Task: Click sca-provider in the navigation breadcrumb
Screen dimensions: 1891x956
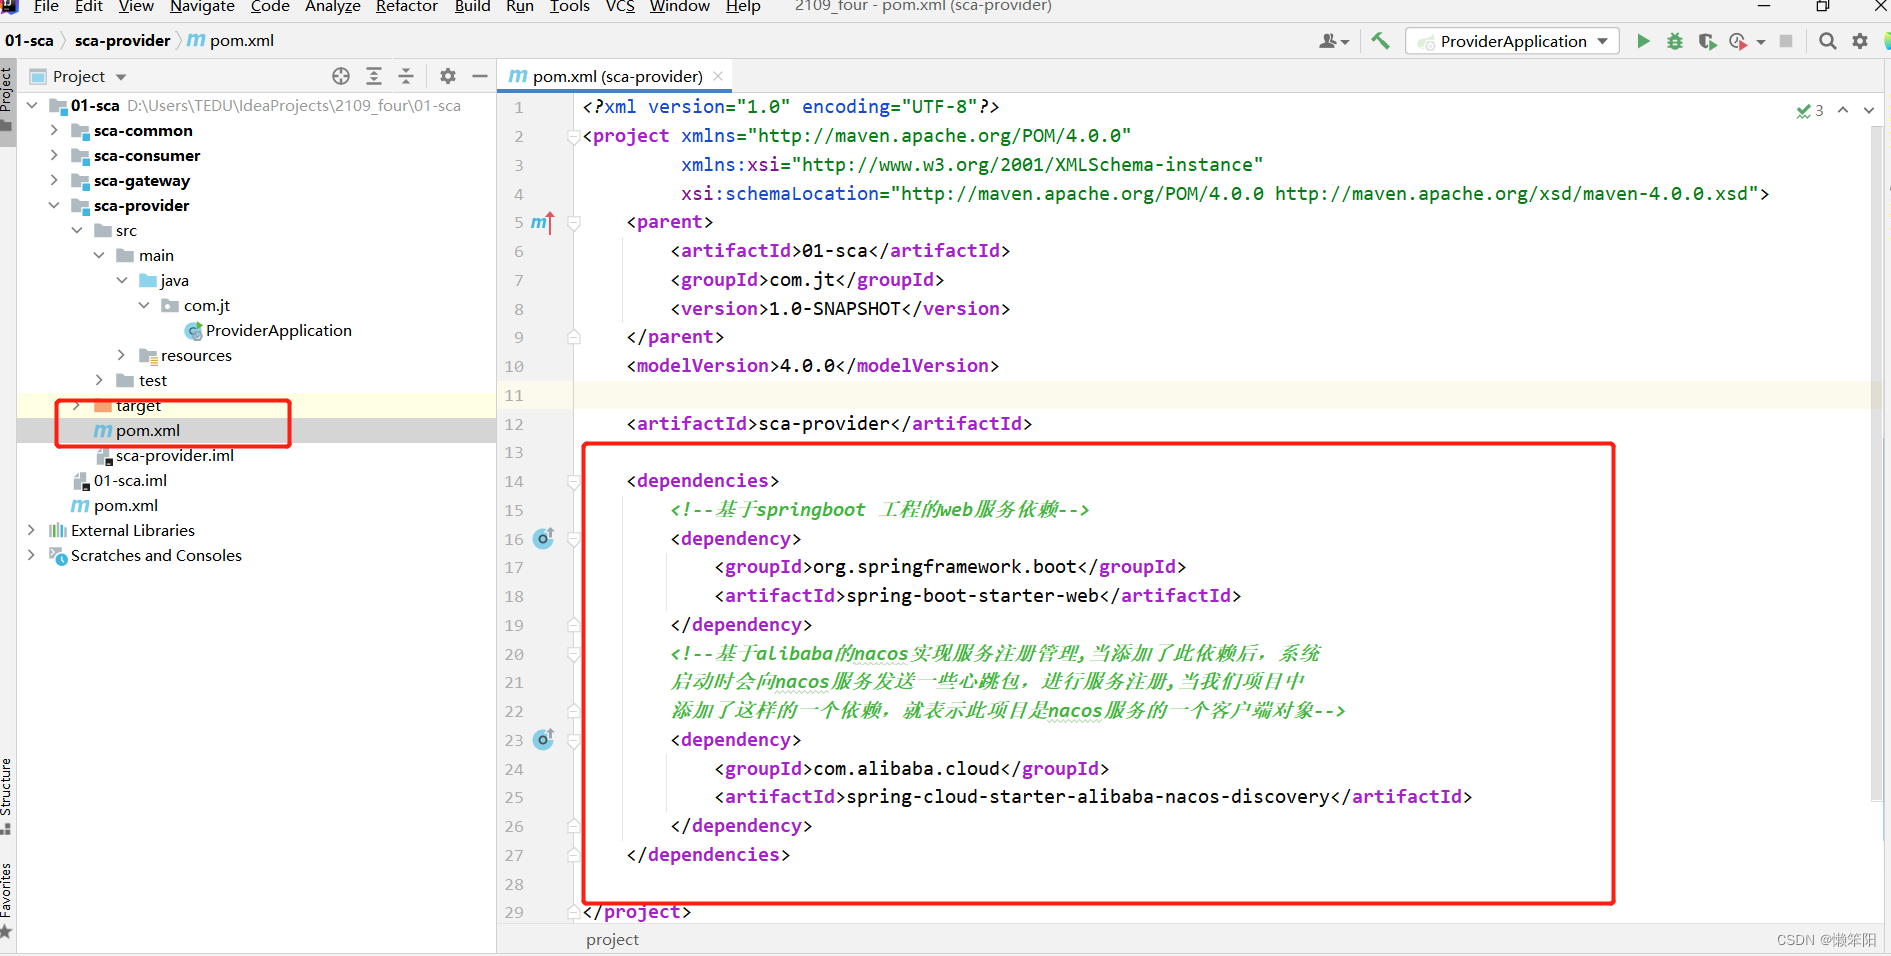Action: click(122, 40)
